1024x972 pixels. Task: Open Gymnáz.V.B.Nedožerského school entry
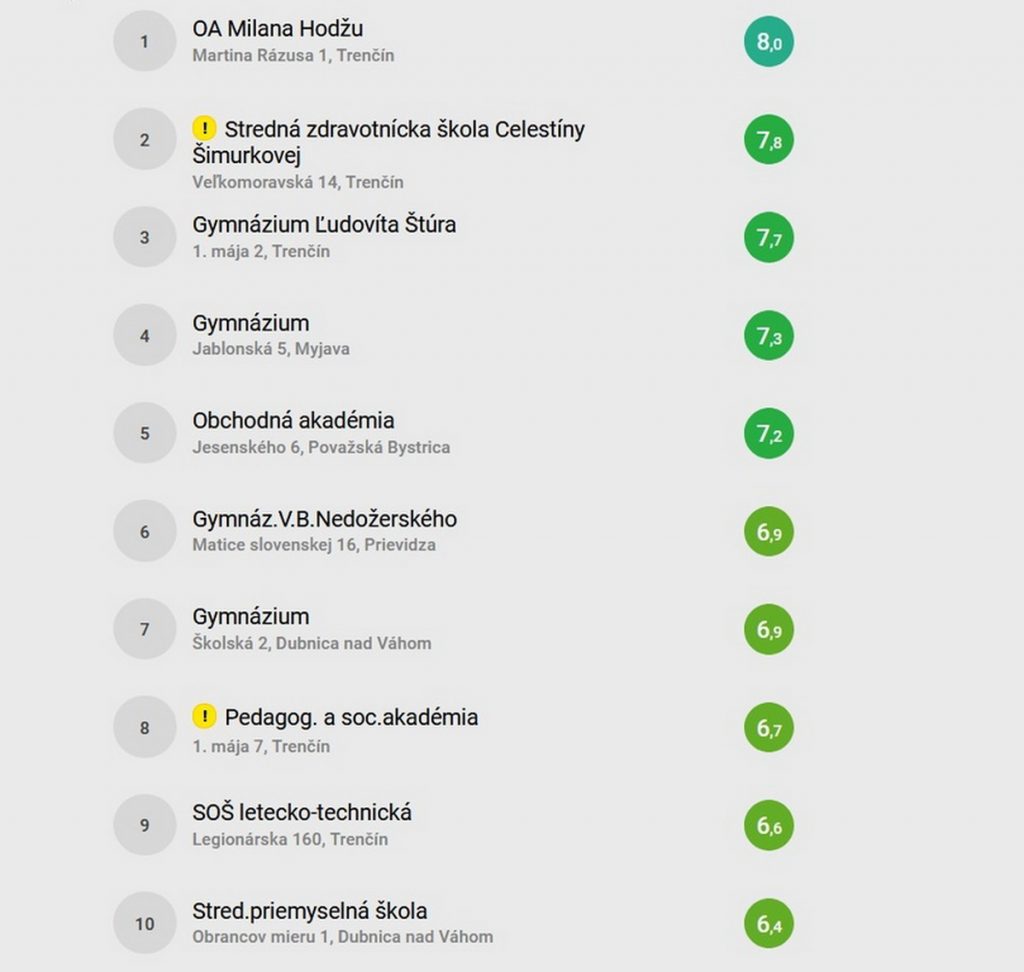pos(325,519)
